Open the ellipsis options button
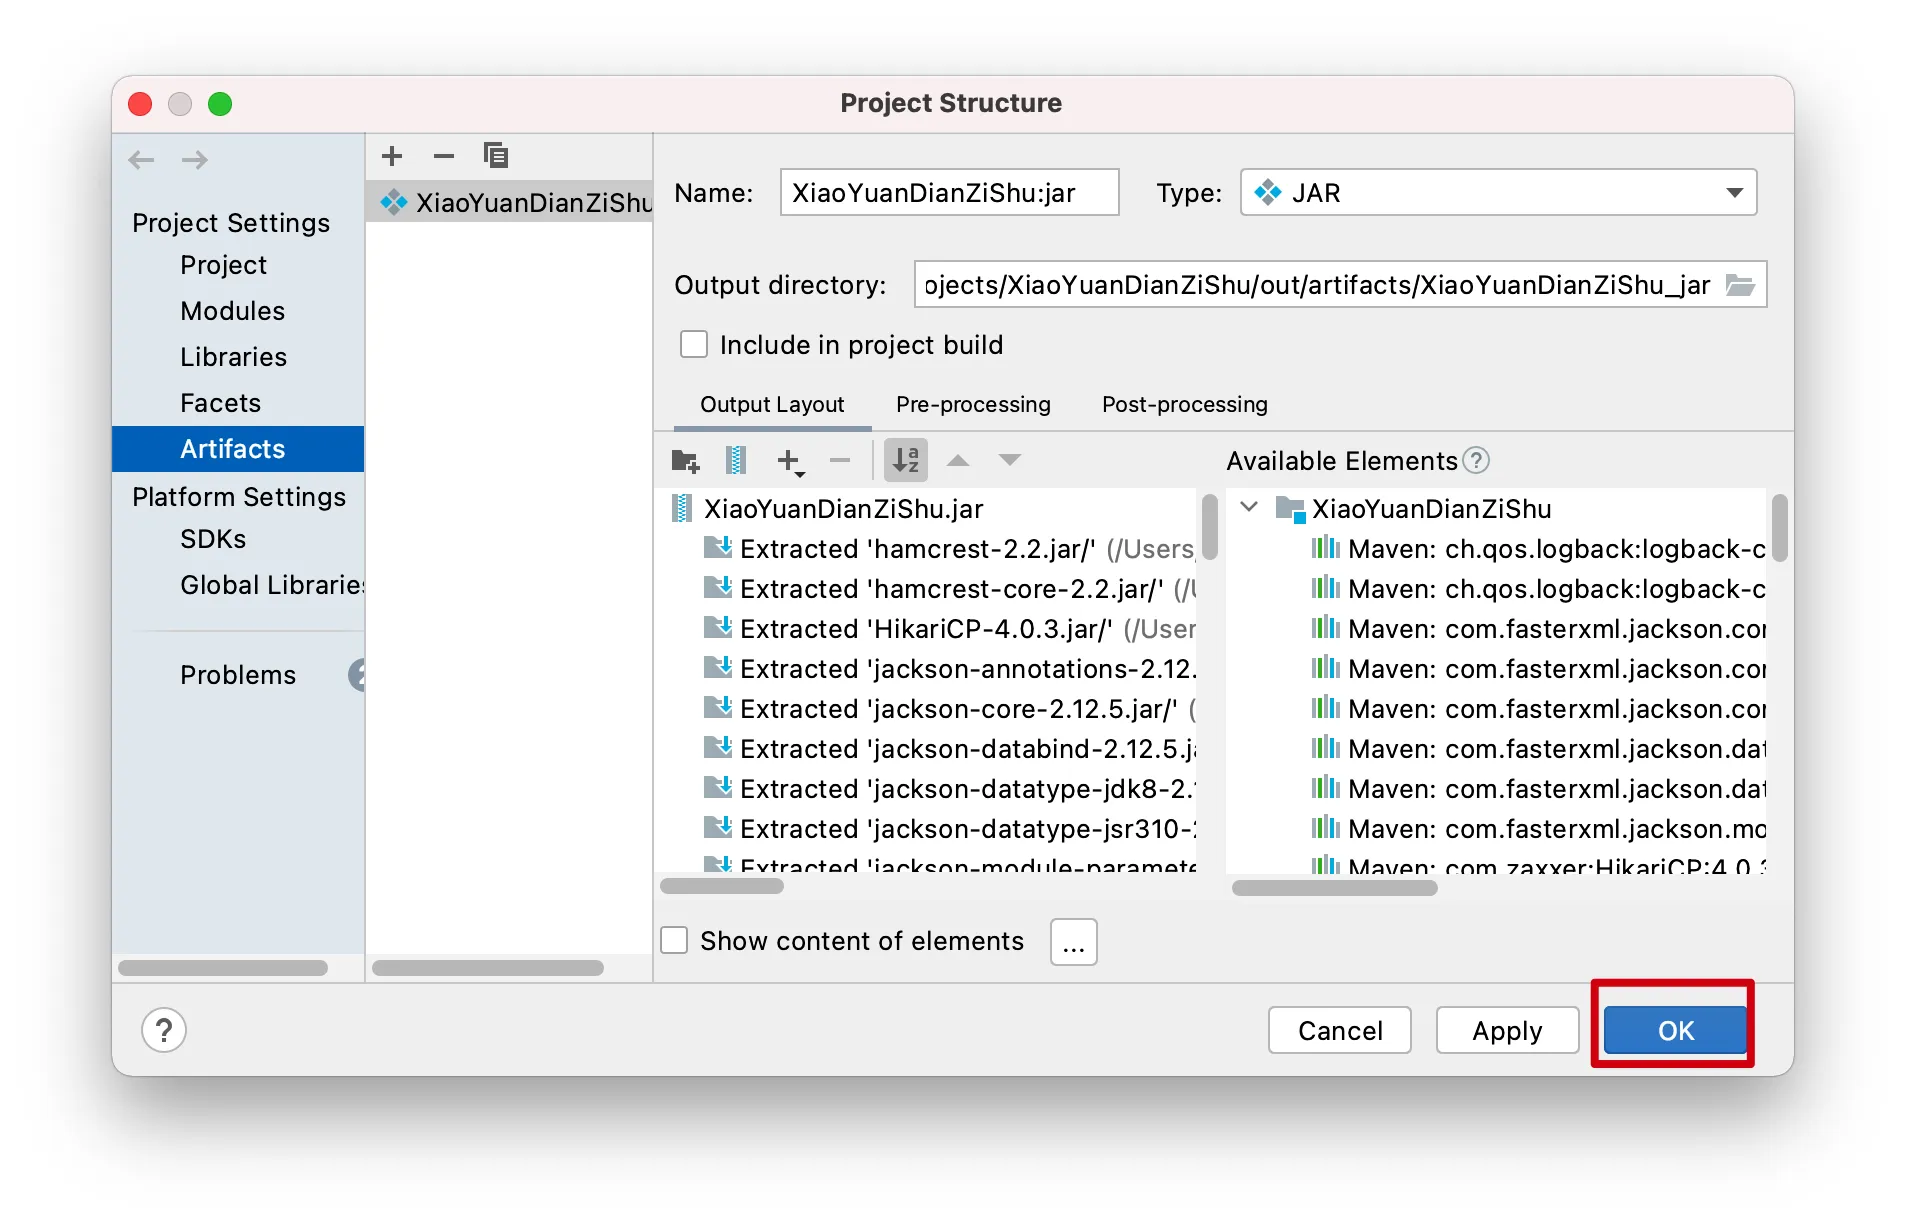 point(1074,942)
